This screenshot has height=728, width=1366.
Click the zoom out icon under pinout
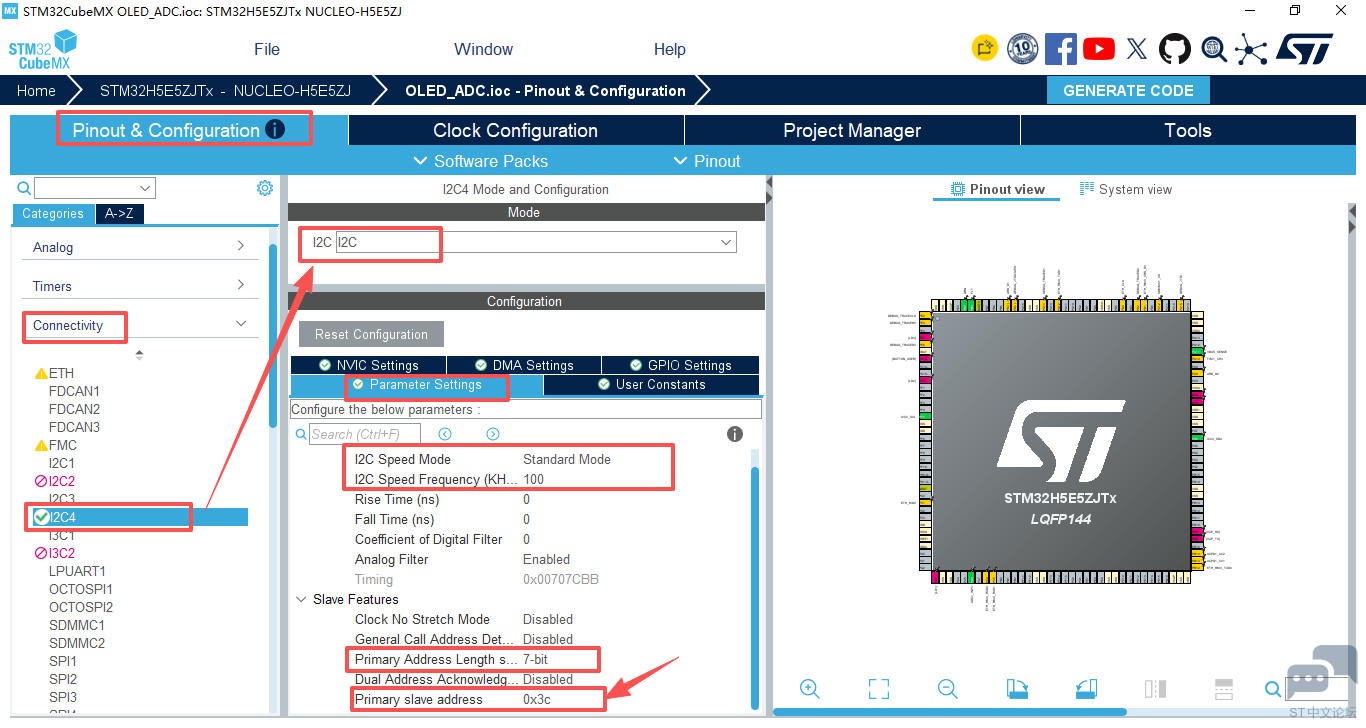point(948,689)
